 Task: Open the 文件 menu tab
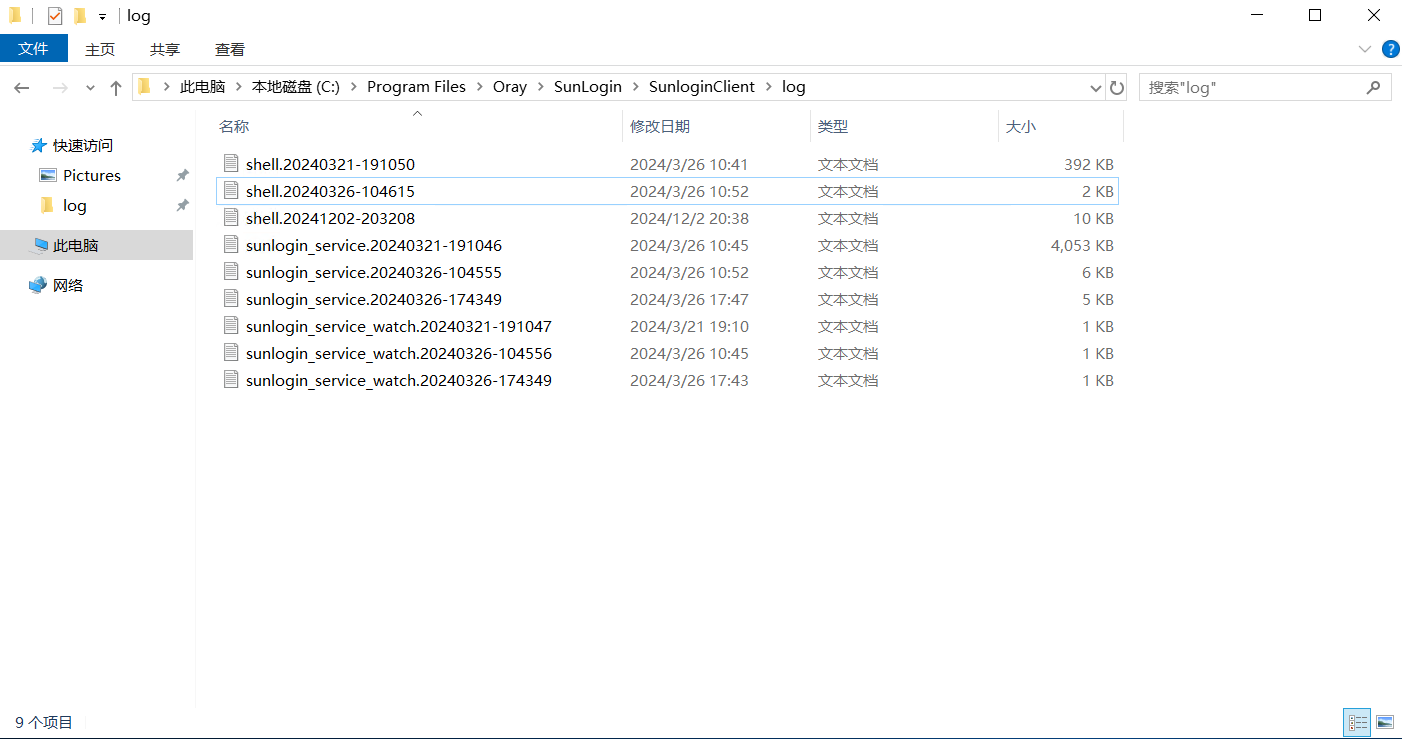[x=34, y=49]
